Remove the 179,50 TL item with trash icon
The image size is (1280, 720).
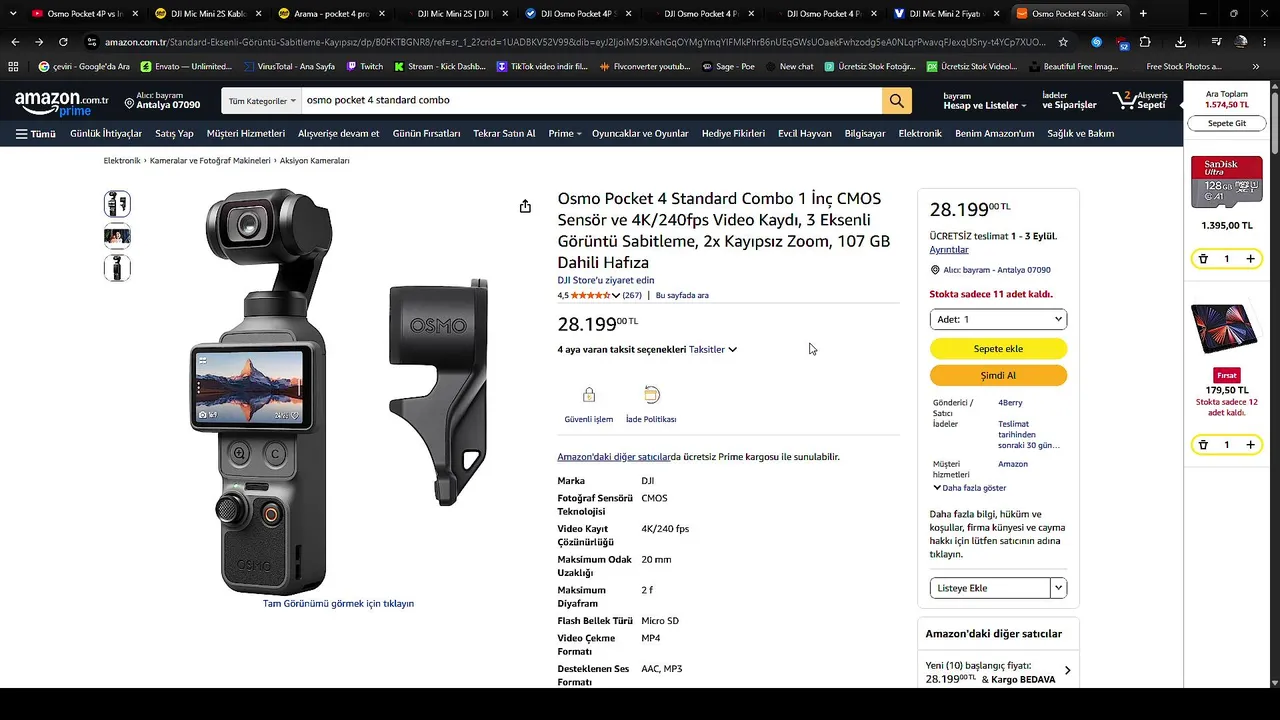pos(1203,445)
